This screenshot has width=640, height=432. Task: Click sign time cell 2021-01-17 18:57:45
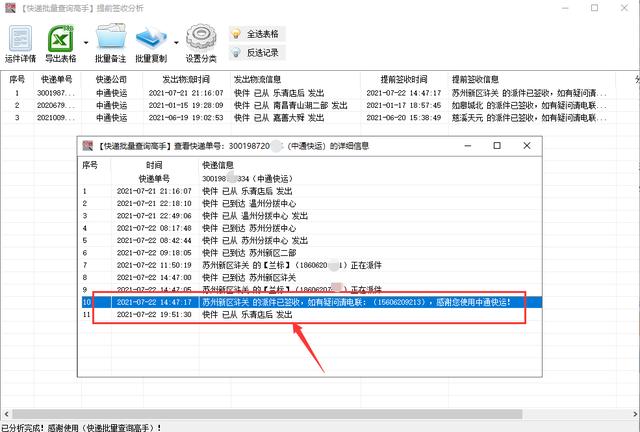tap(404, 105)
